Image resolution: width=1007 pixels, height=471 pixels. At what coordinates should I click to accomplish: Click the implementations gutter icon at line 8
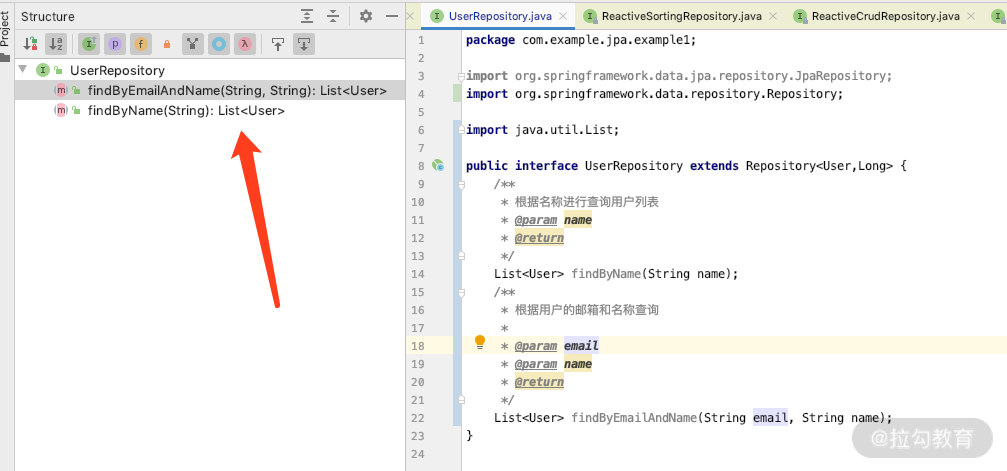pyautogui.click(x=438, y=166)
